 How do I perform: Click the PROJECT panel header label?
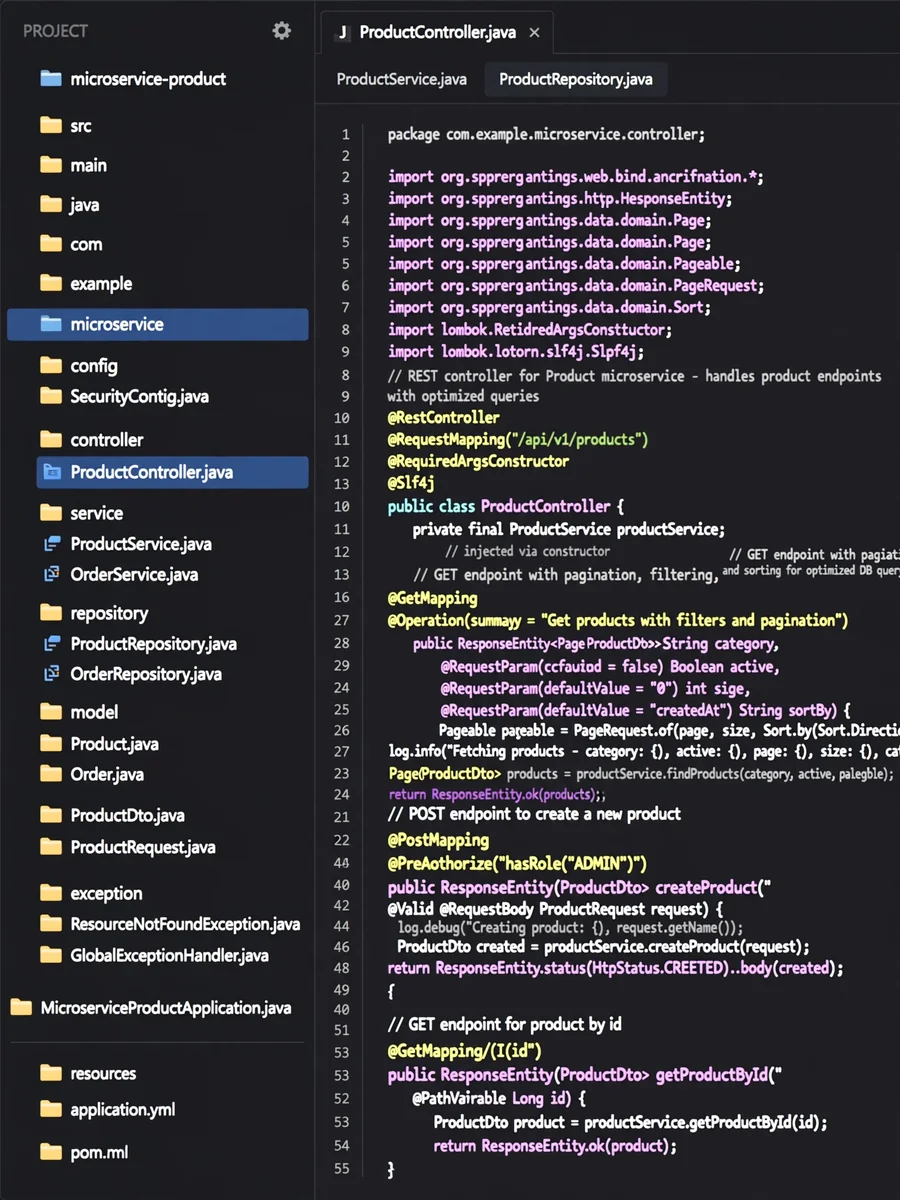click(55, 31)
